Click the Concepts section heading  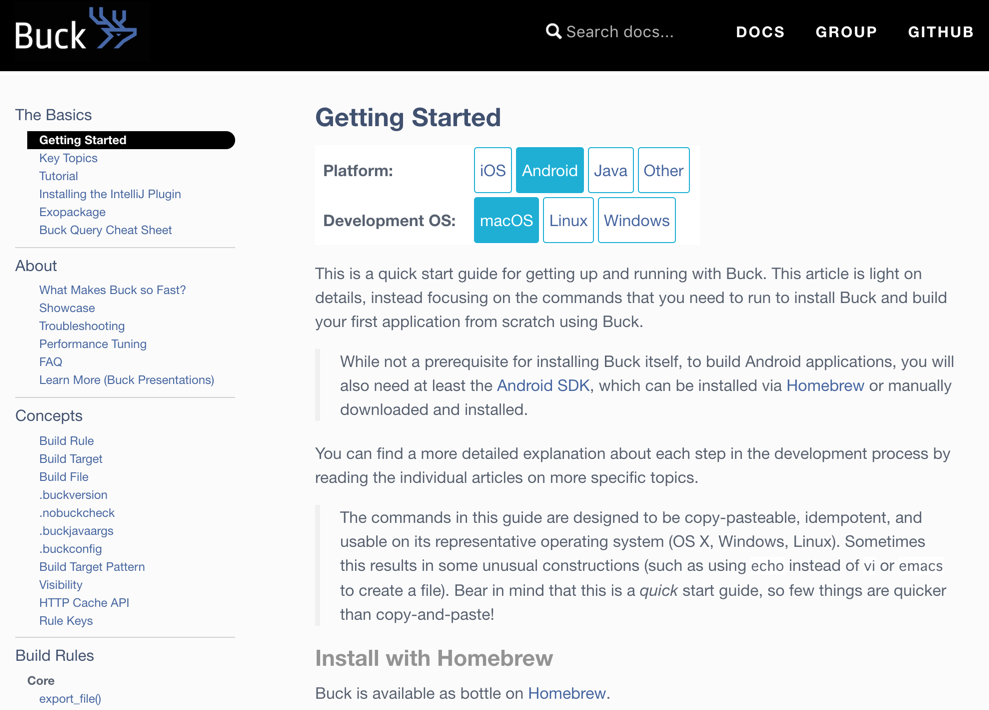pos(49,416)
